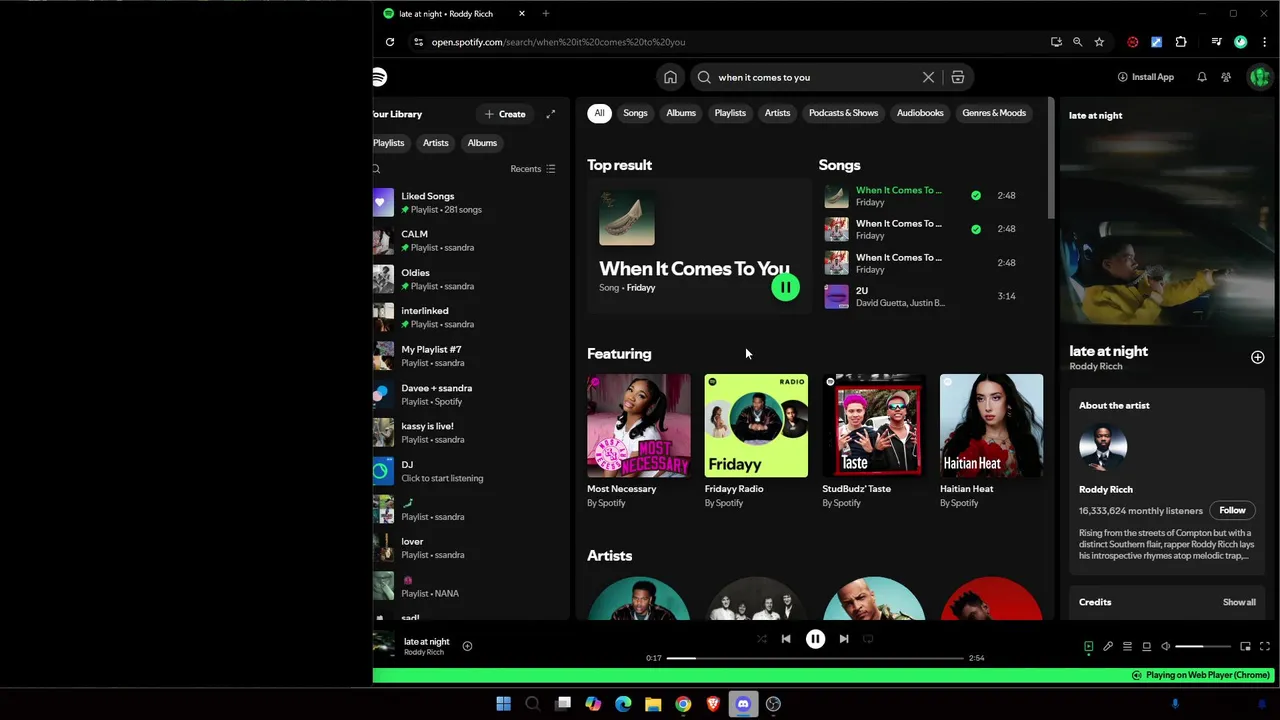1280x720 pixels.
Task: Toggle repeat in the player bar
Action: click(868, 639)
